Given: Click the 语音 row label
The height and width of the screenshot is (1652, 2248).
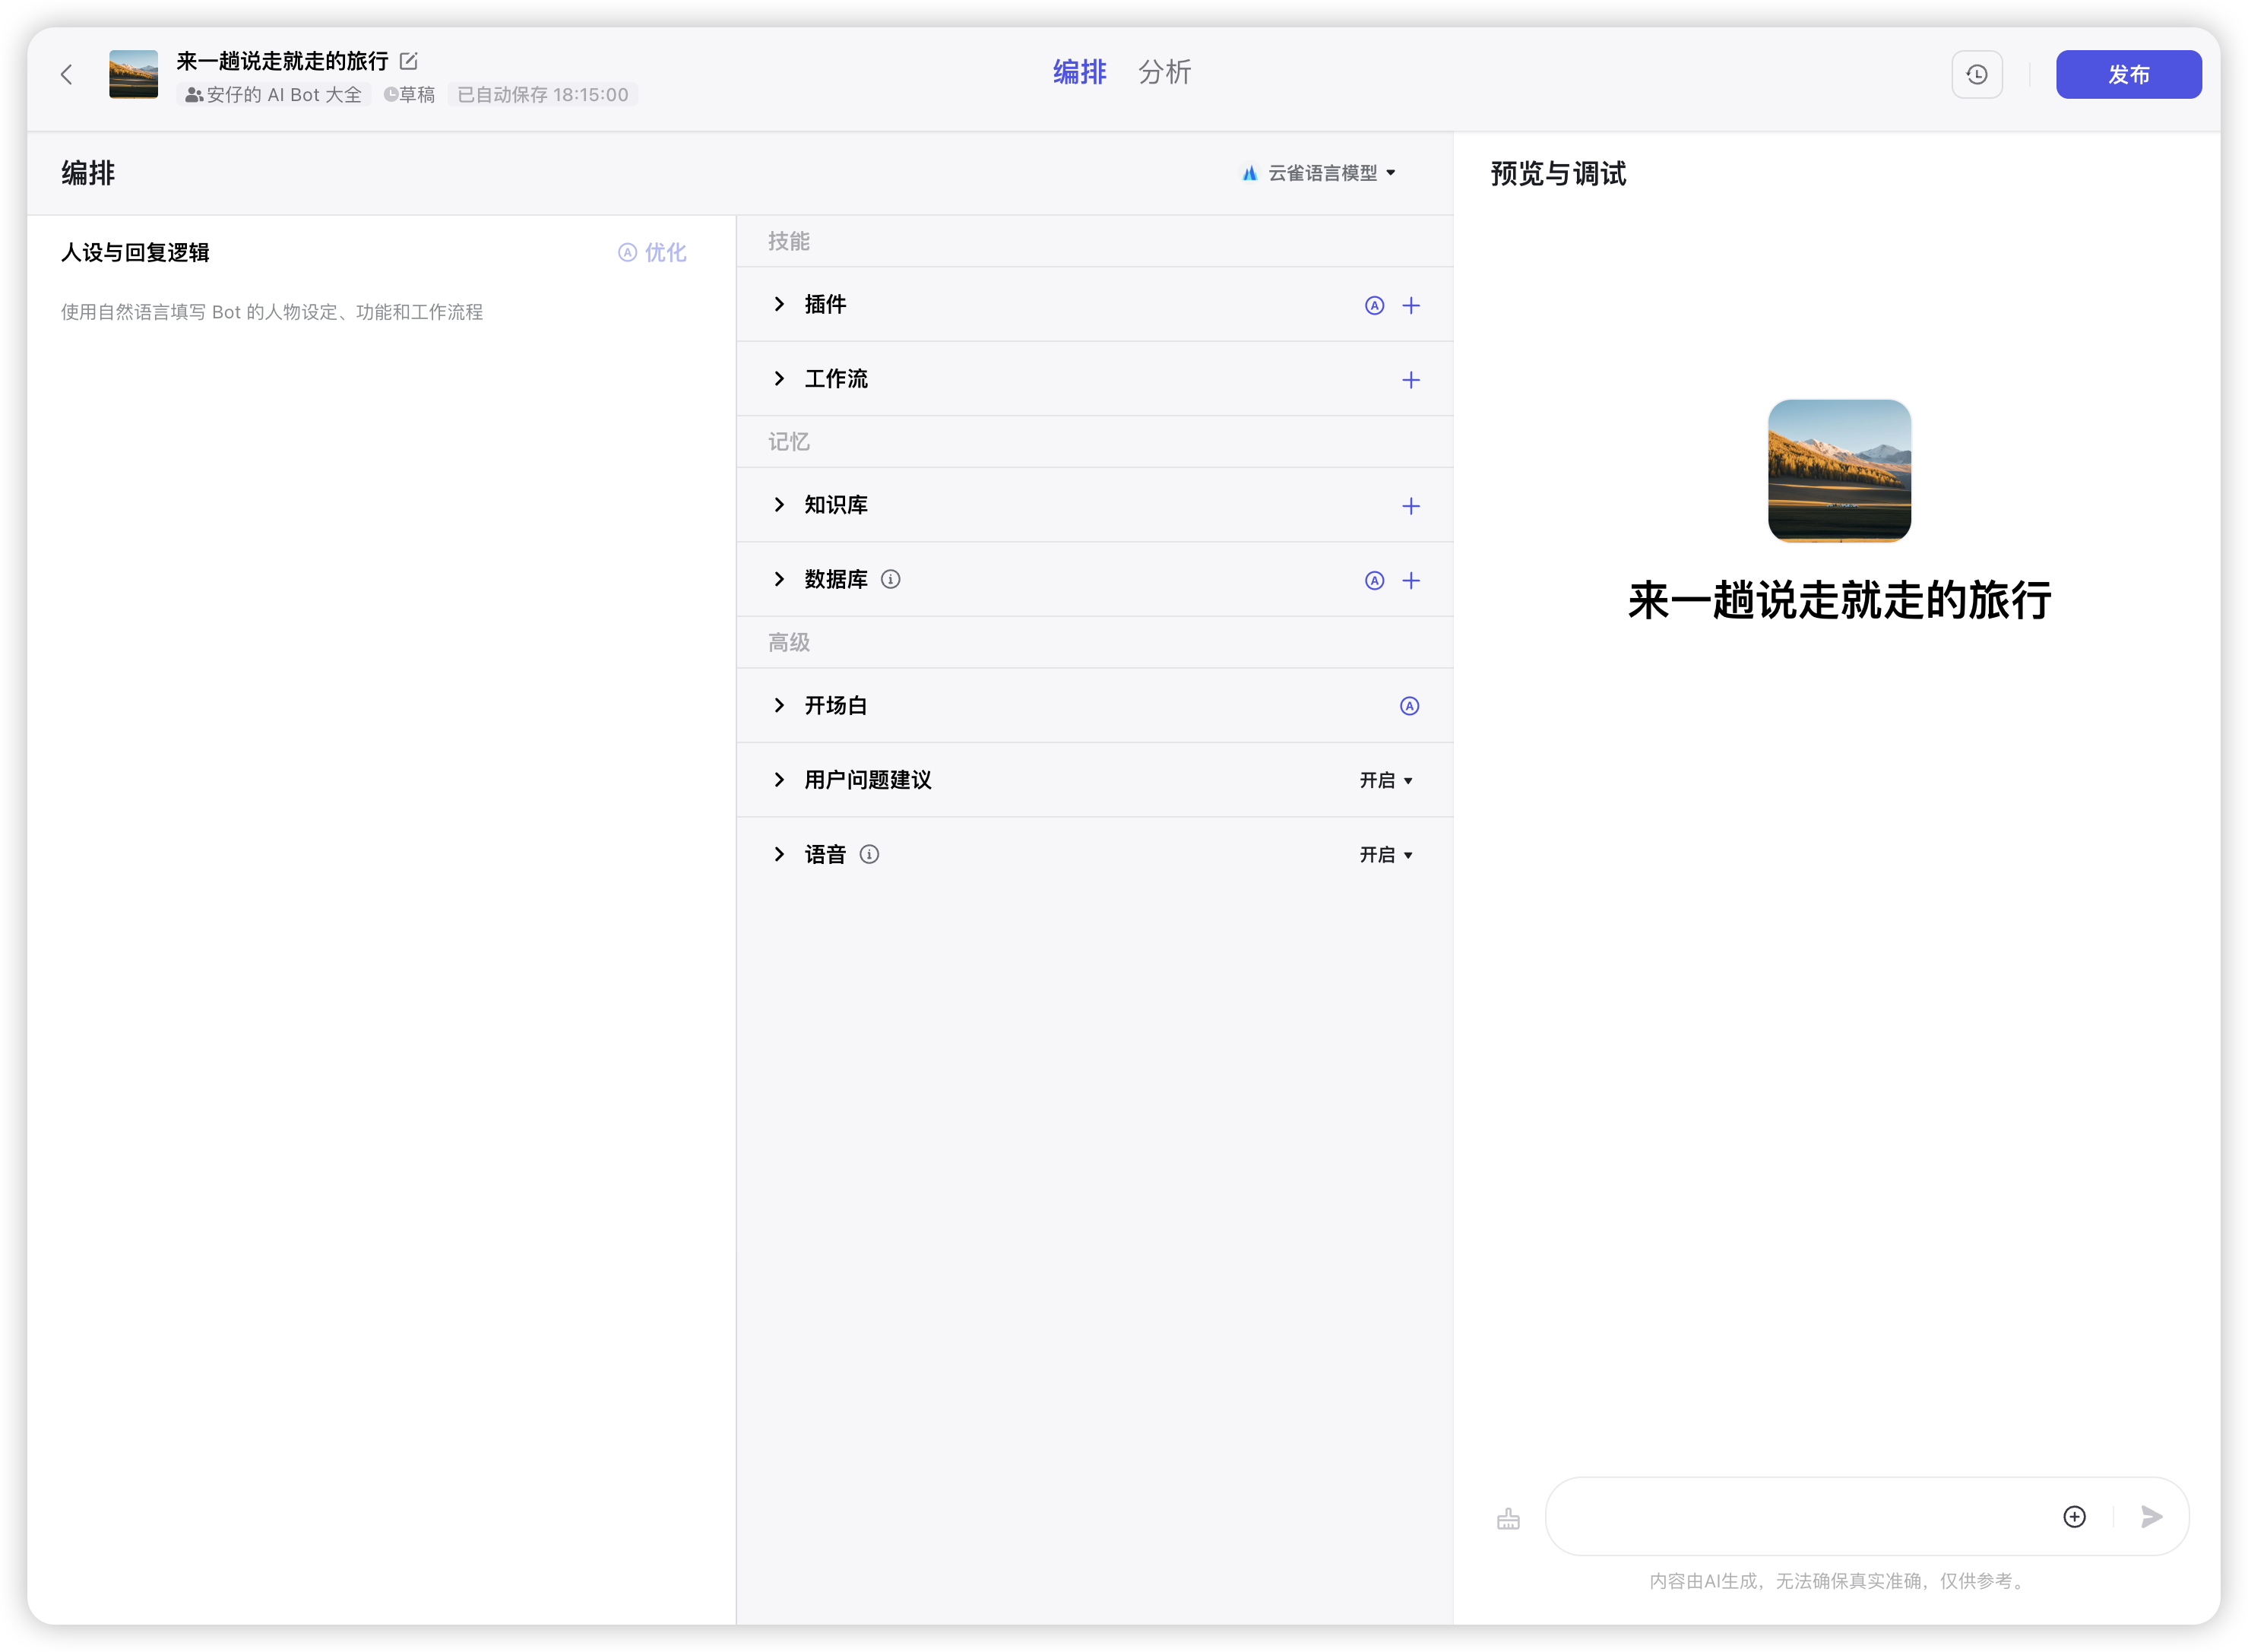Looking at the screenshot, I should (x=825, y=854).
